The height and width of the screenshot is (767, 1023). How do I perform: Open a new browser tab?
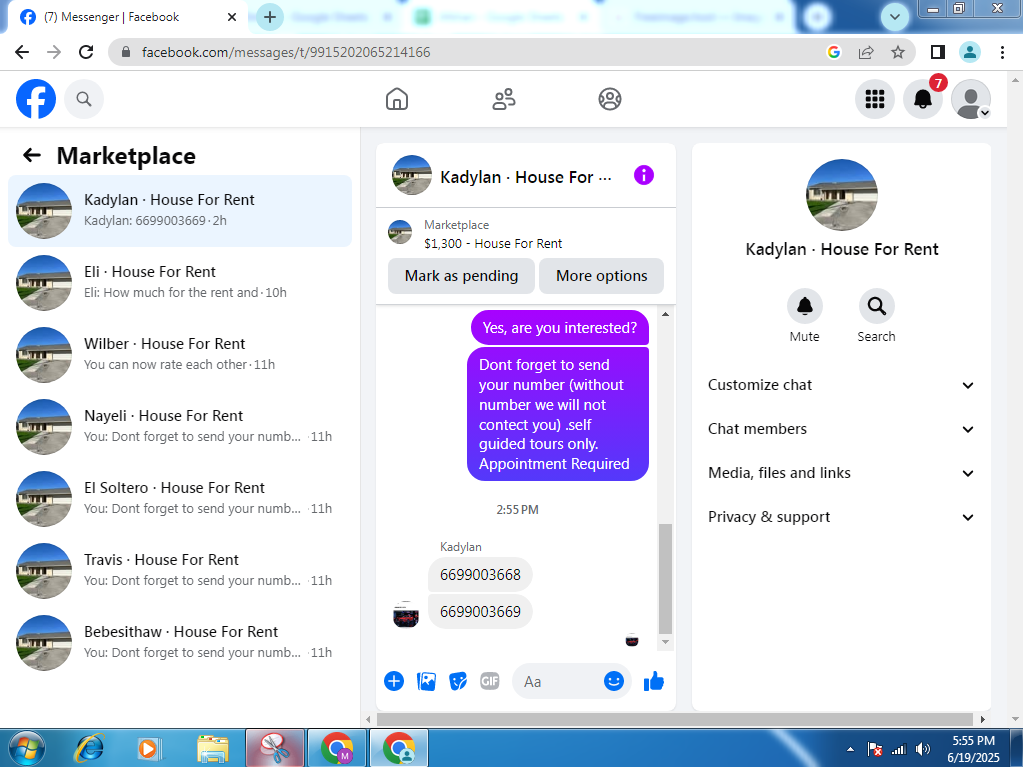click(x=269, y=17)
